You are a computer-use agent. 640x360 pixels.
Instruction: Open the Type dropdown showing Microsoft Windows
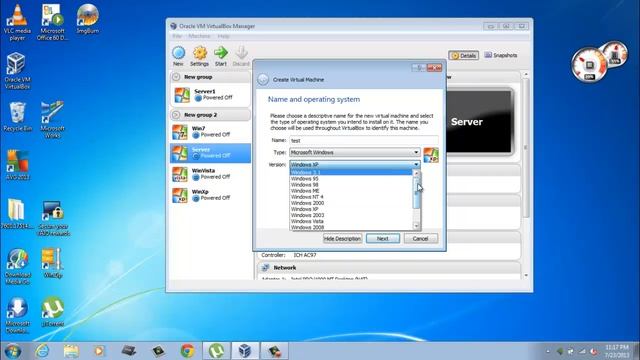coord(355,152)
